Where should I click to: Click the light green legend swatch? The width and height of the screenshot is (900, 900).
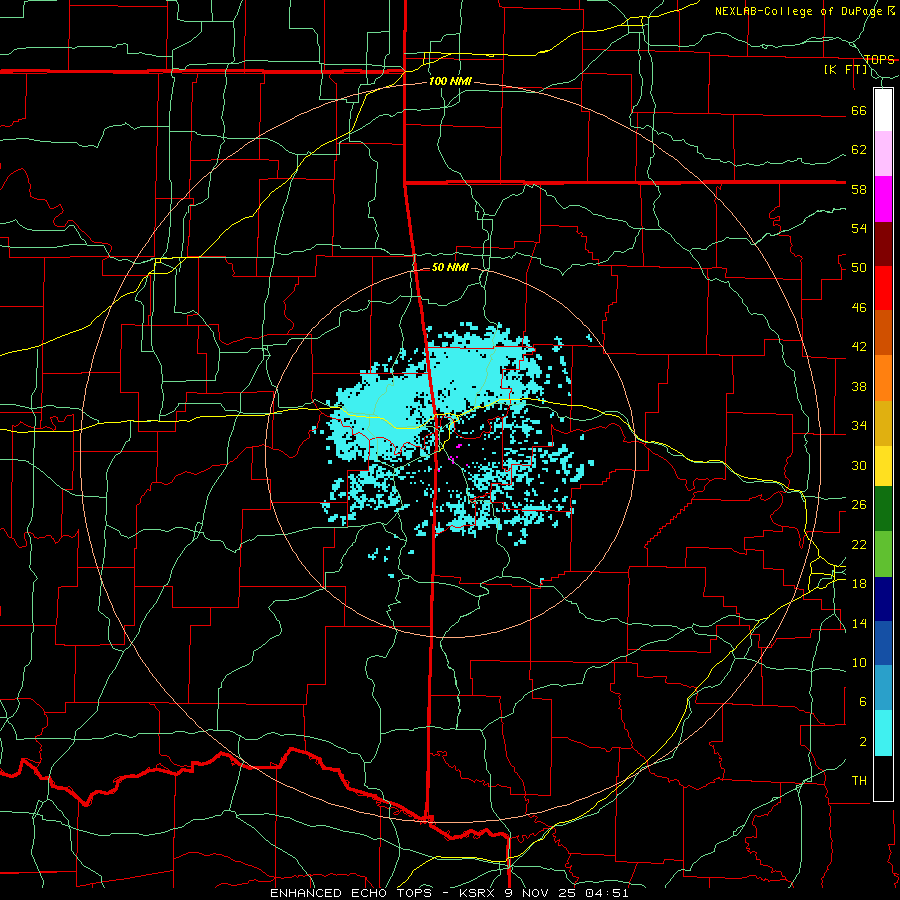[883, 554]
